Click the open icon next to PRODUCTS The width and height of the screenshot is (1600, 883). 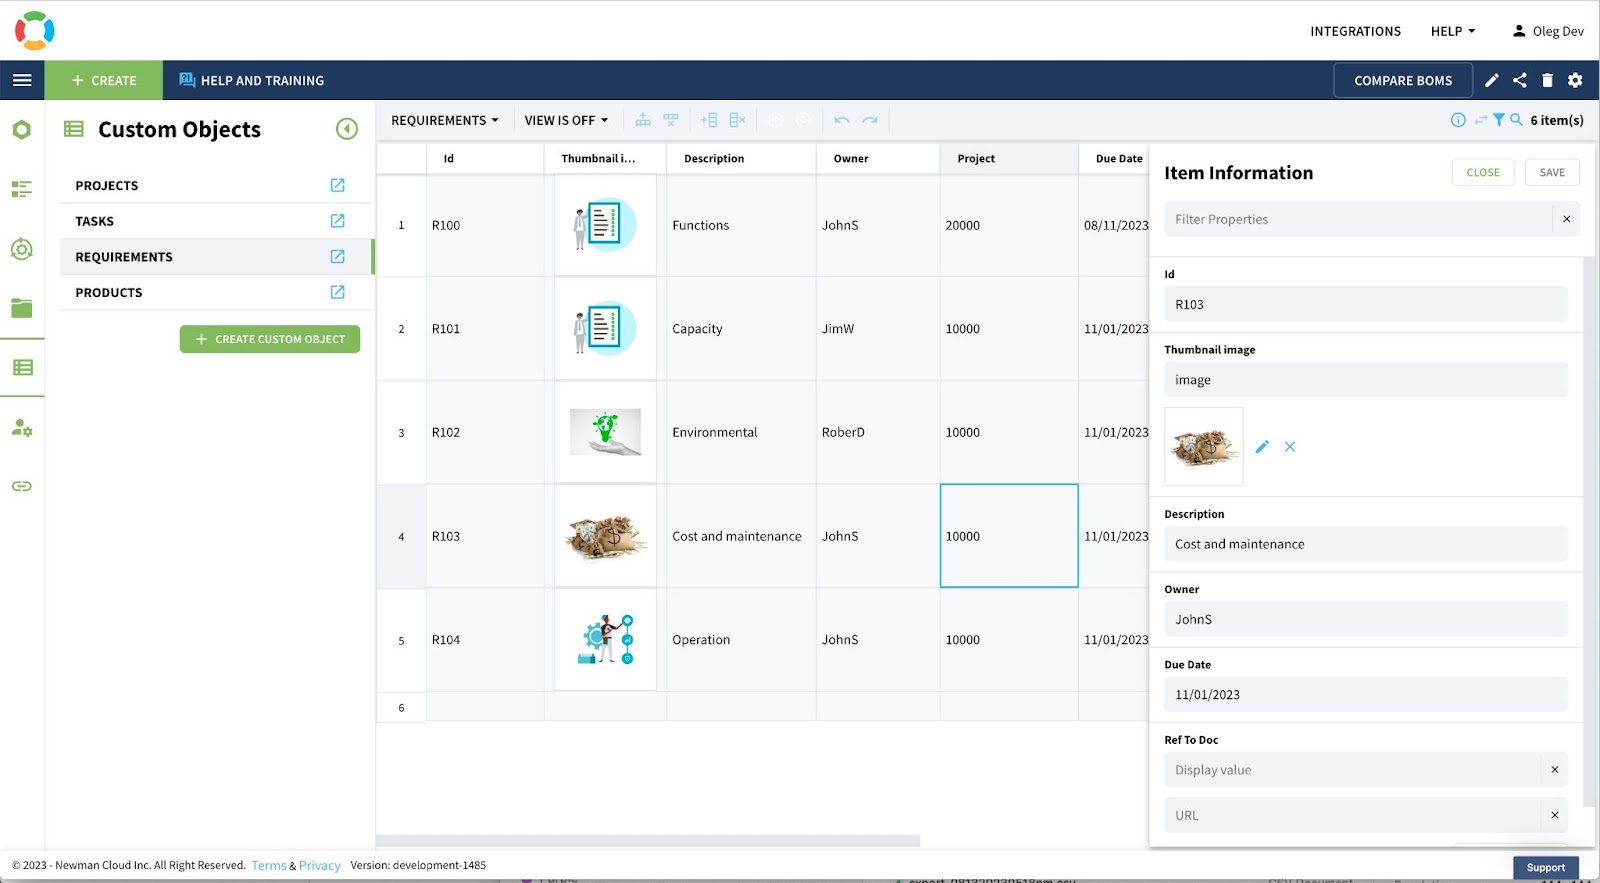[338, 292]
